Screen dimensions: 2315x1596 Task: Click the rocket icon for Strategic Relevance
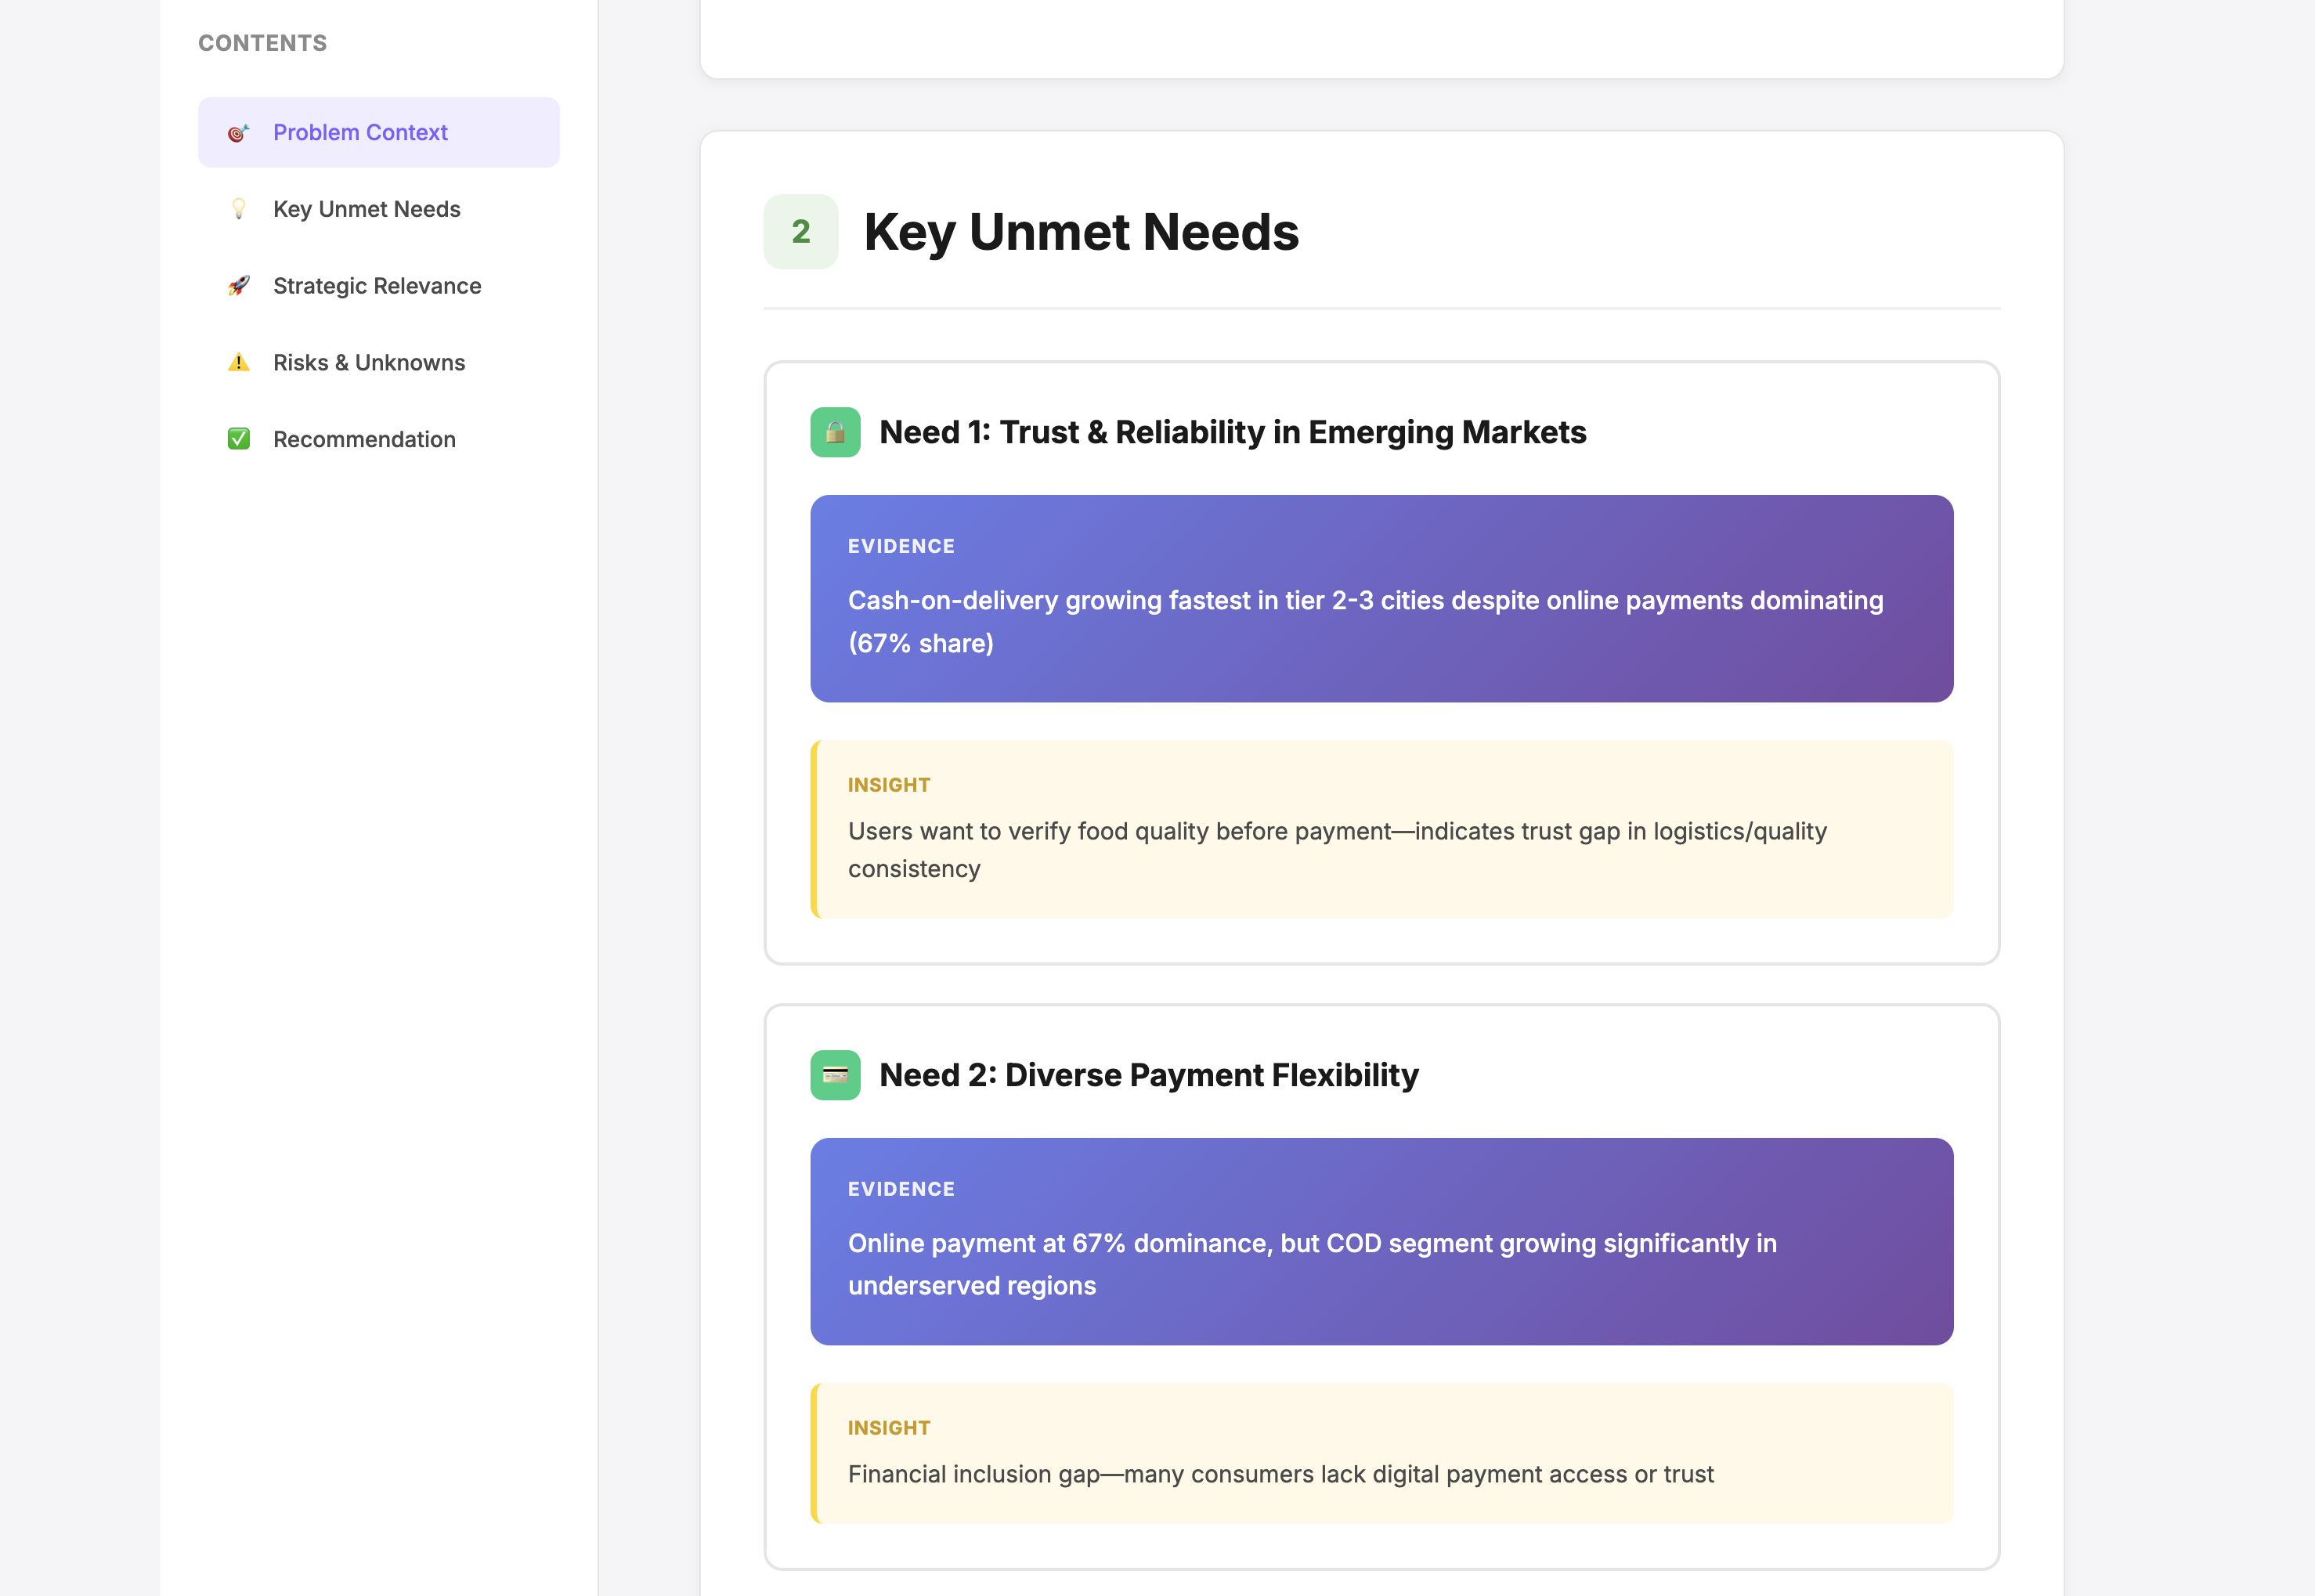coord(237,286)
